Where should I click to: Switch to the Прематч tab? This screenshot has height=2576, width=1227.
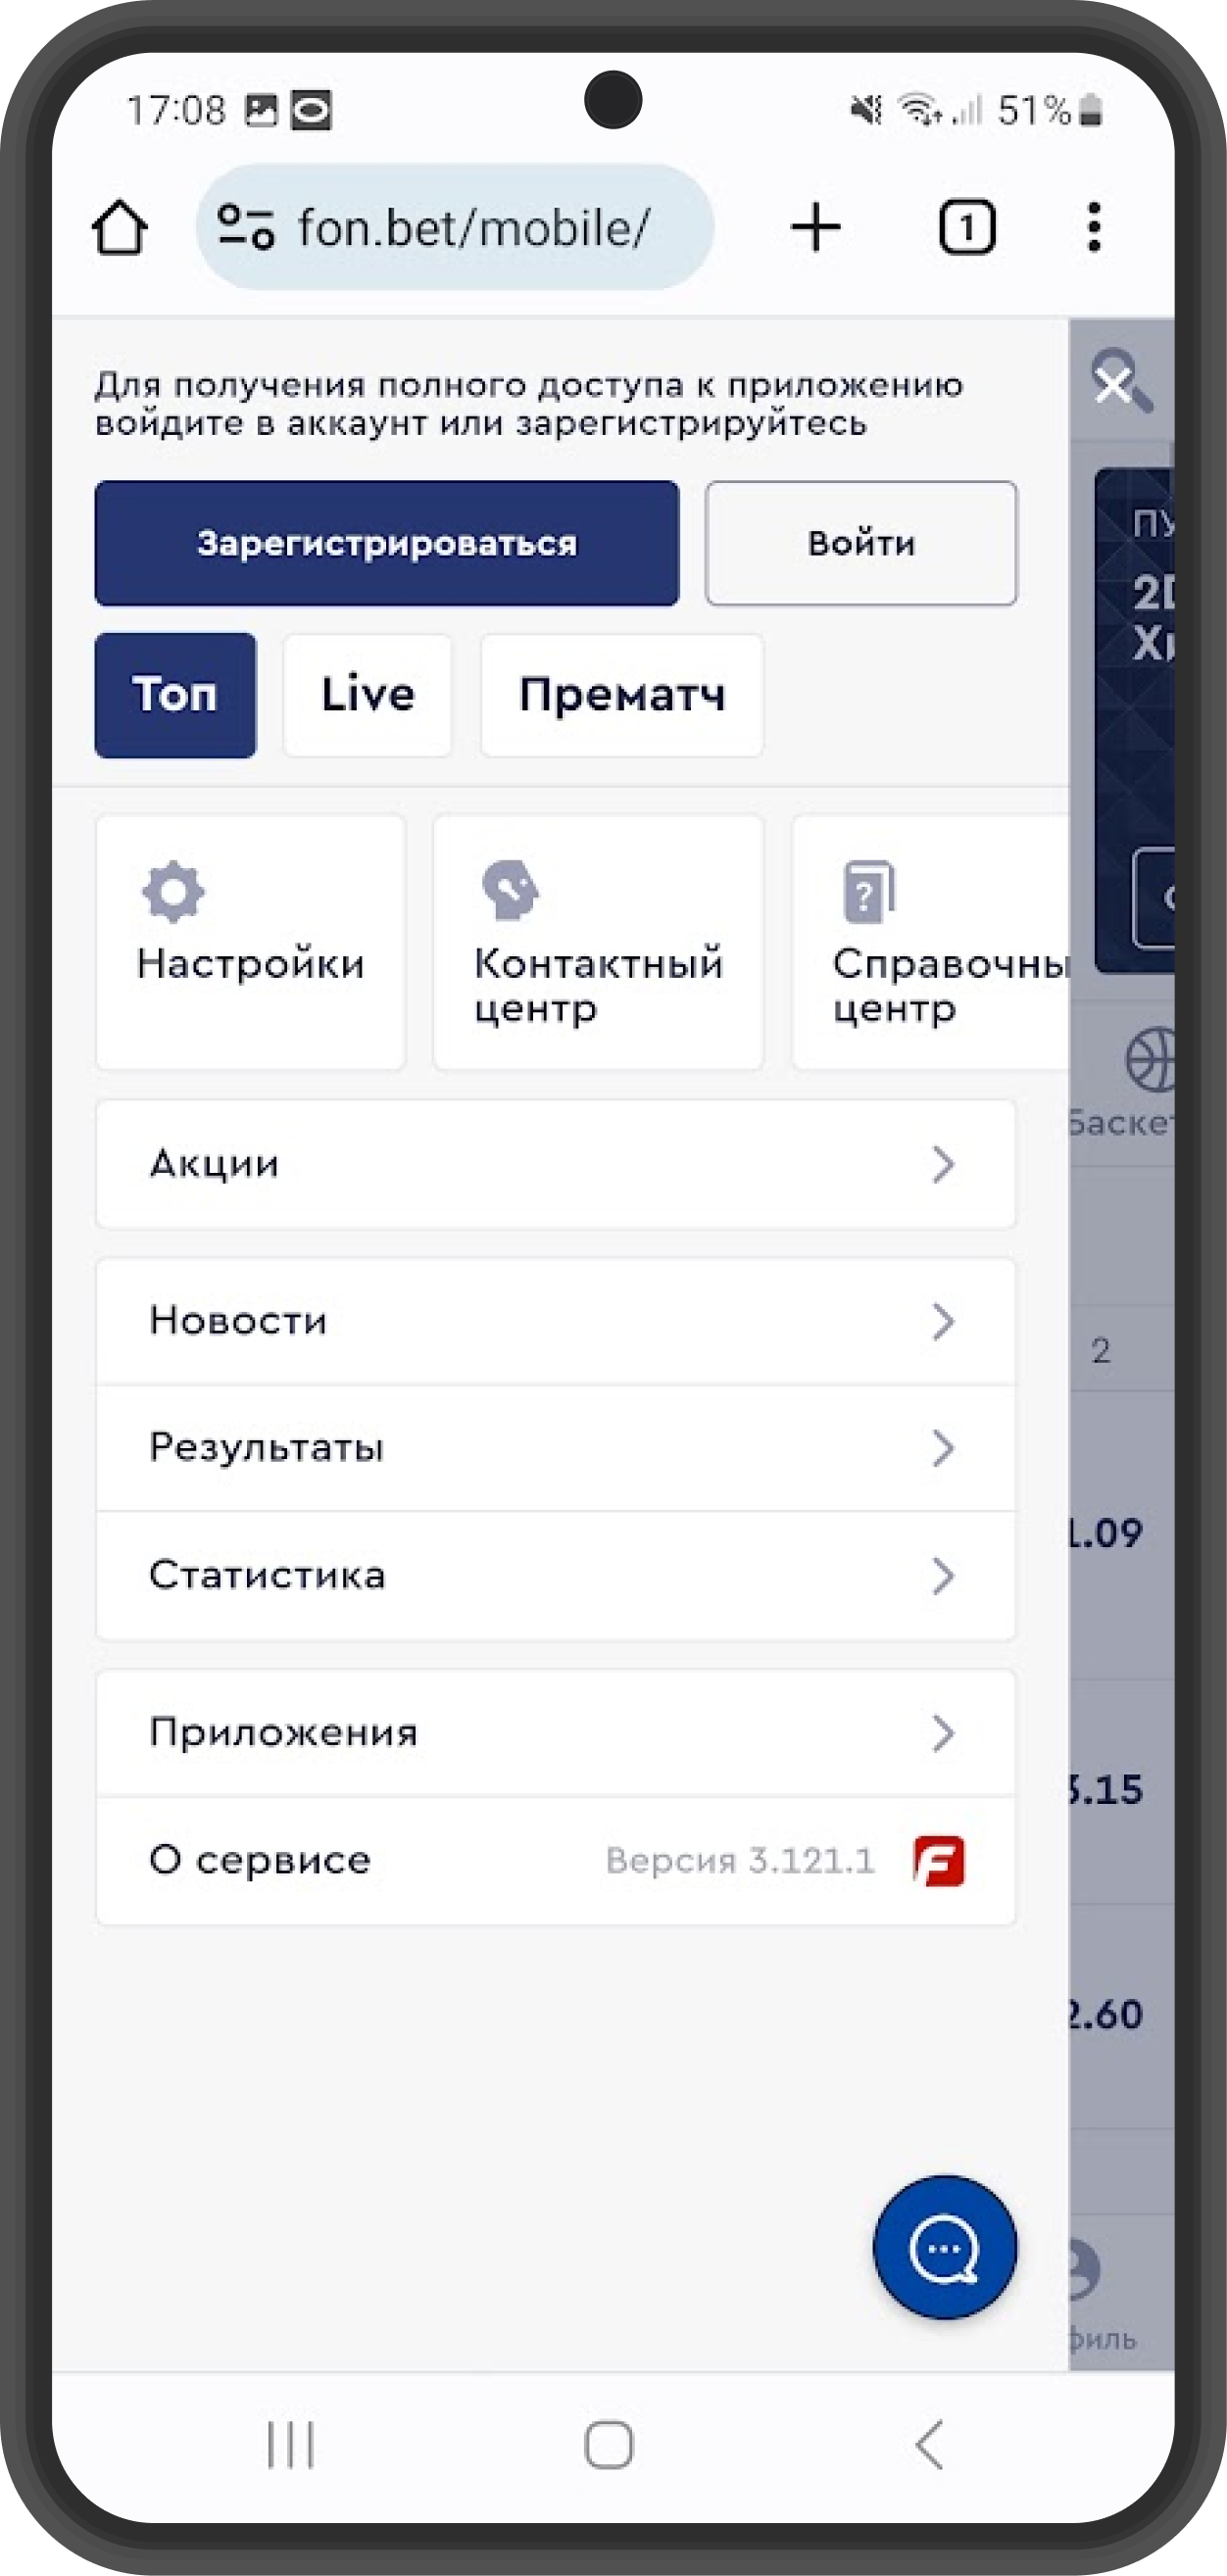pos(622,695)
